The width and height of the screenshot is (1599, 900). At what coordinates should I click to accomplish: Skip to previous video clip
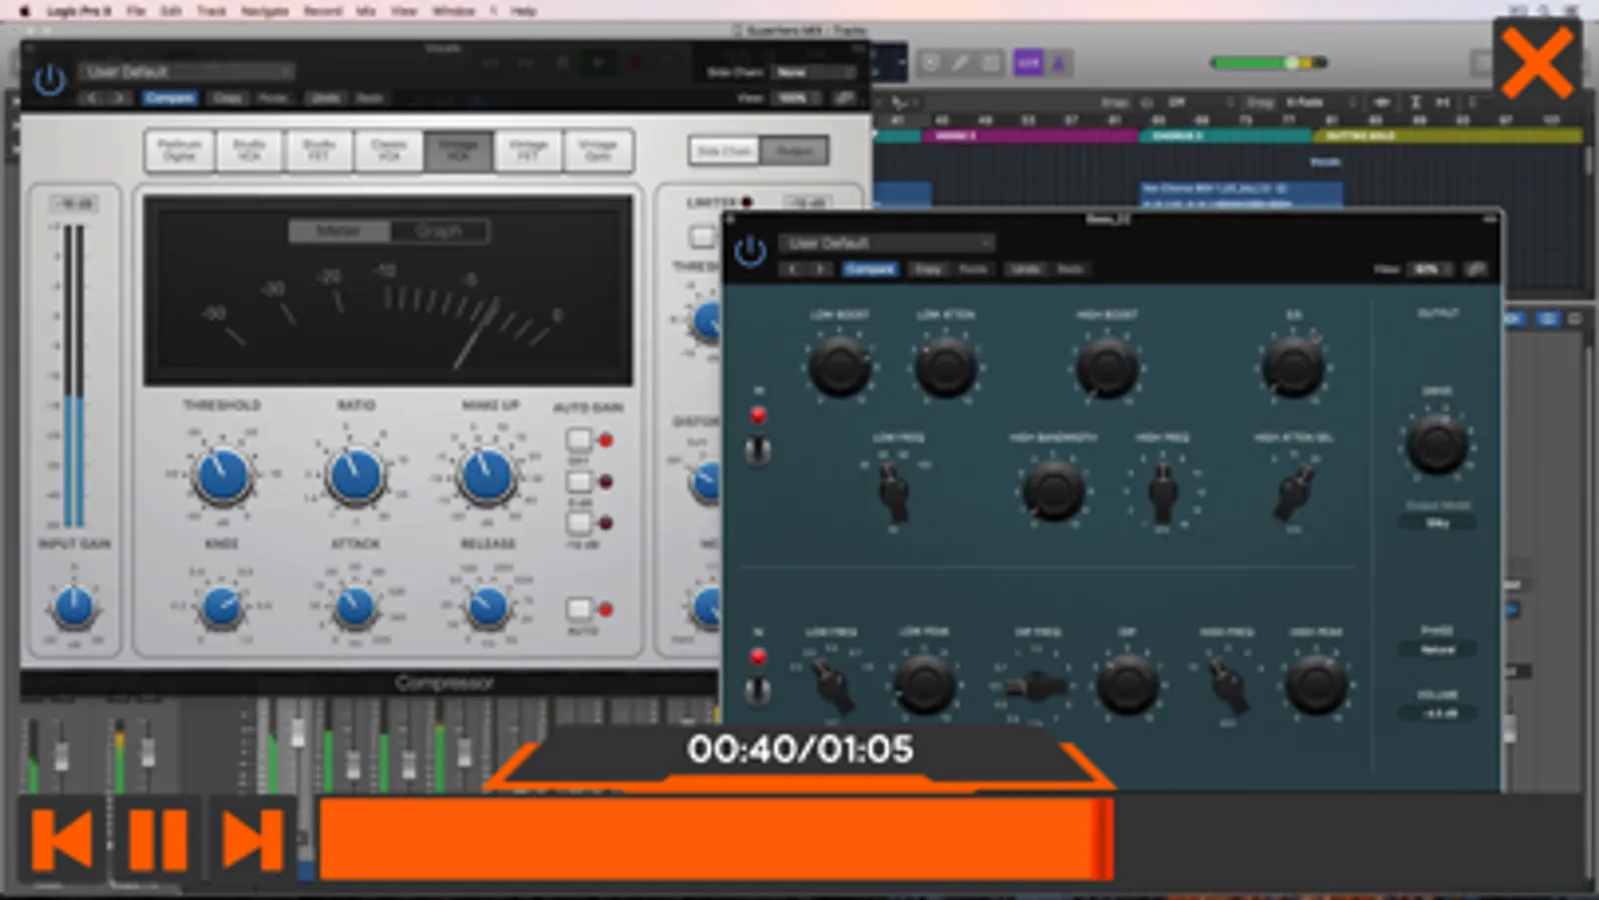point(62,838)
